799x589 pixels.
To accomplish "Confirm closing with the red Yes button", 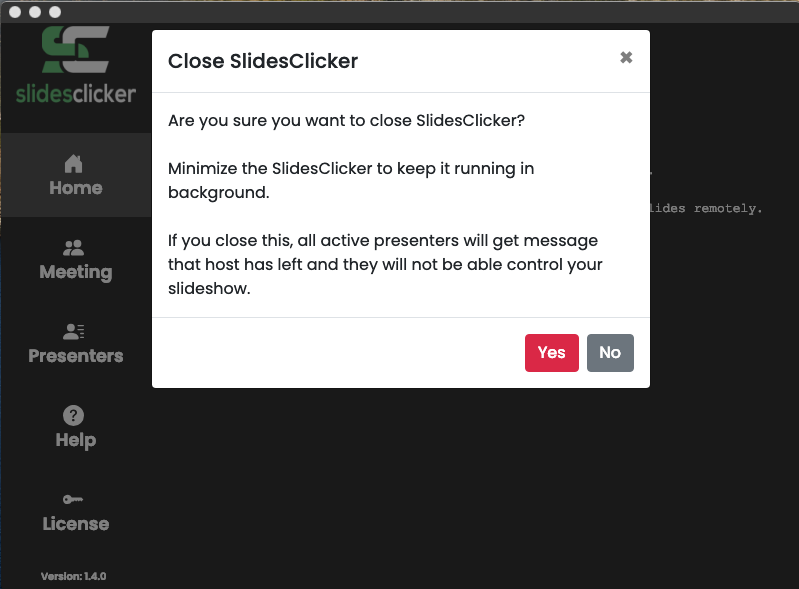I will pos(552,353).
